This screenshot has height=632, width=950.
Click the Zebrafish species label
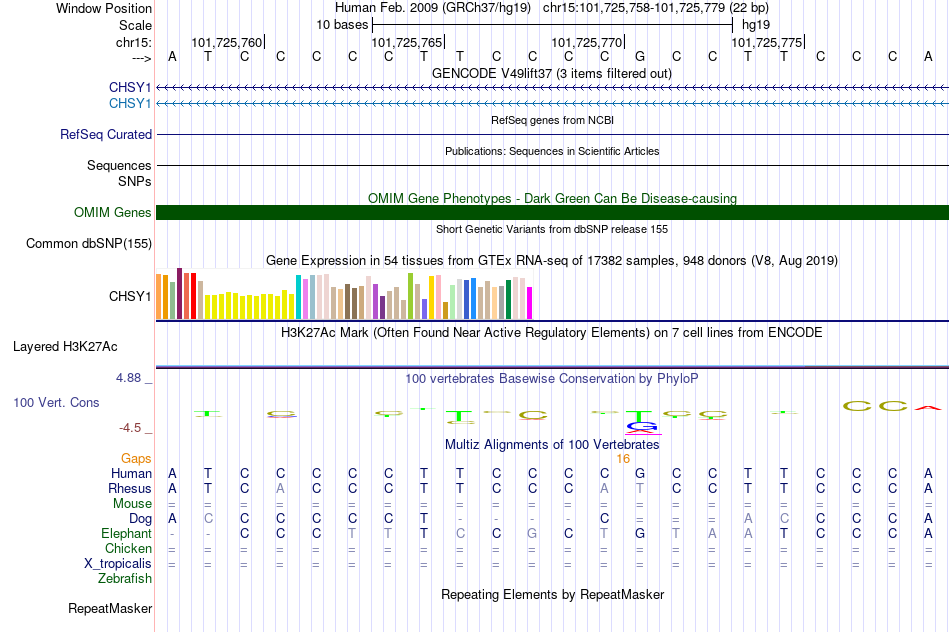click(x=125, y=579)
